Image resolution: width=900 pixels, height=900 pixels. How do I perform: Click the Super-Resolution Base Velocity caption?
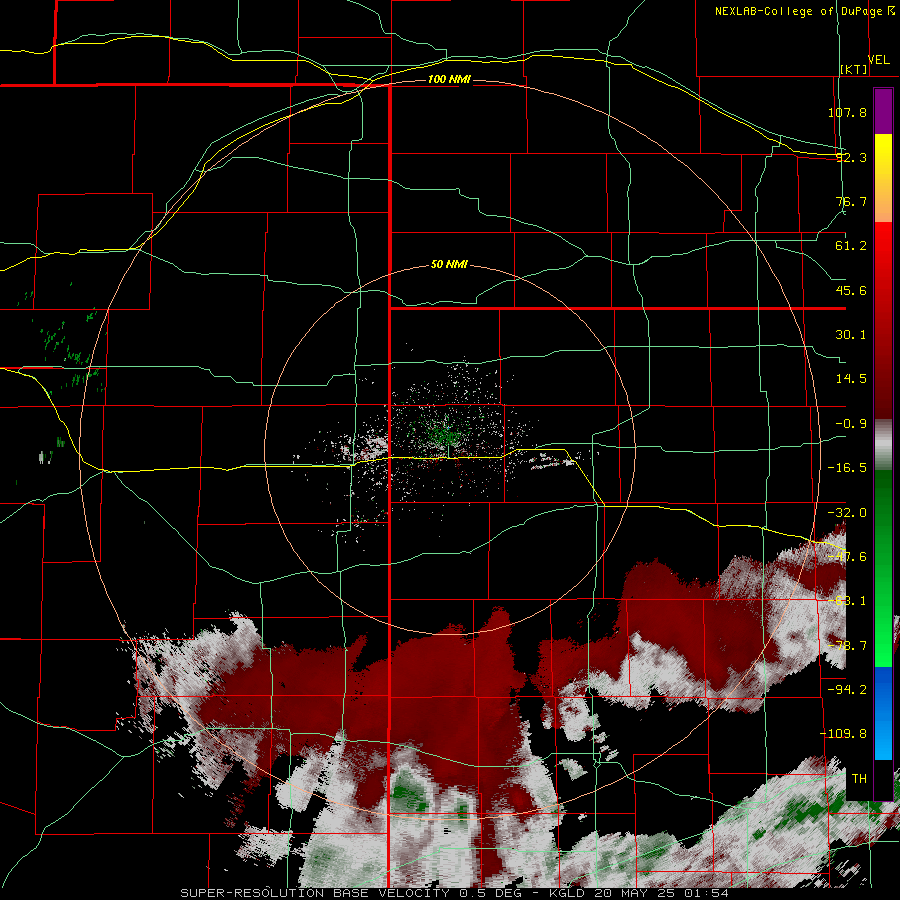[x=455, y=893]
